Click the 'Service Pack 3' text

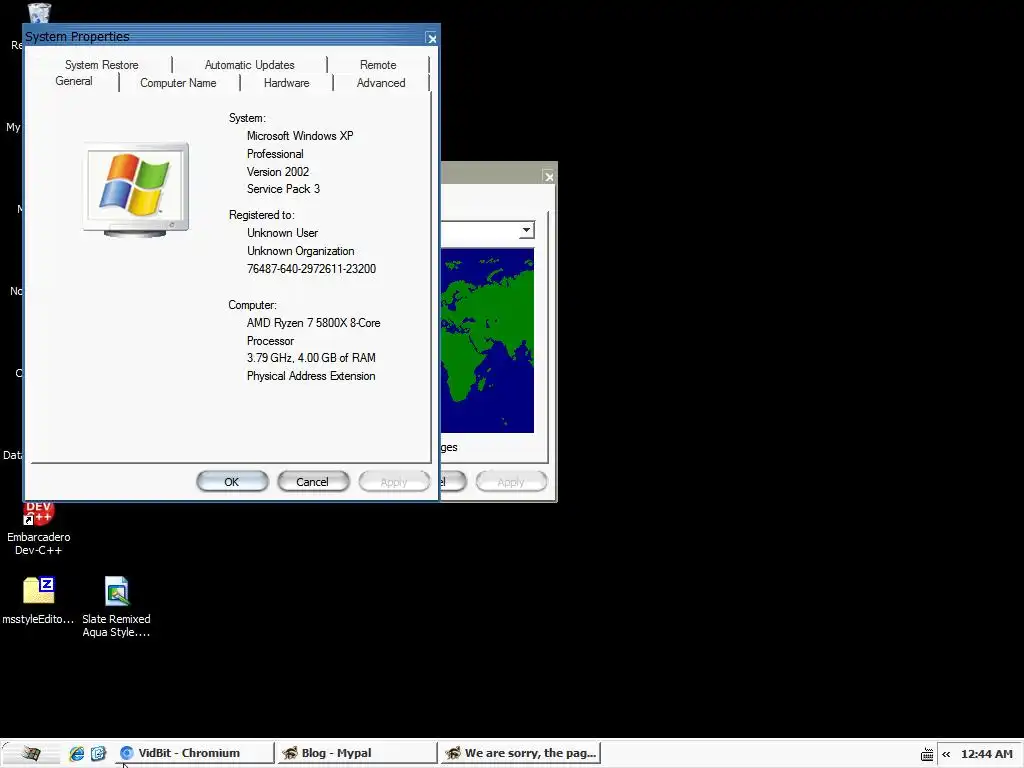[x=283, y=189]
